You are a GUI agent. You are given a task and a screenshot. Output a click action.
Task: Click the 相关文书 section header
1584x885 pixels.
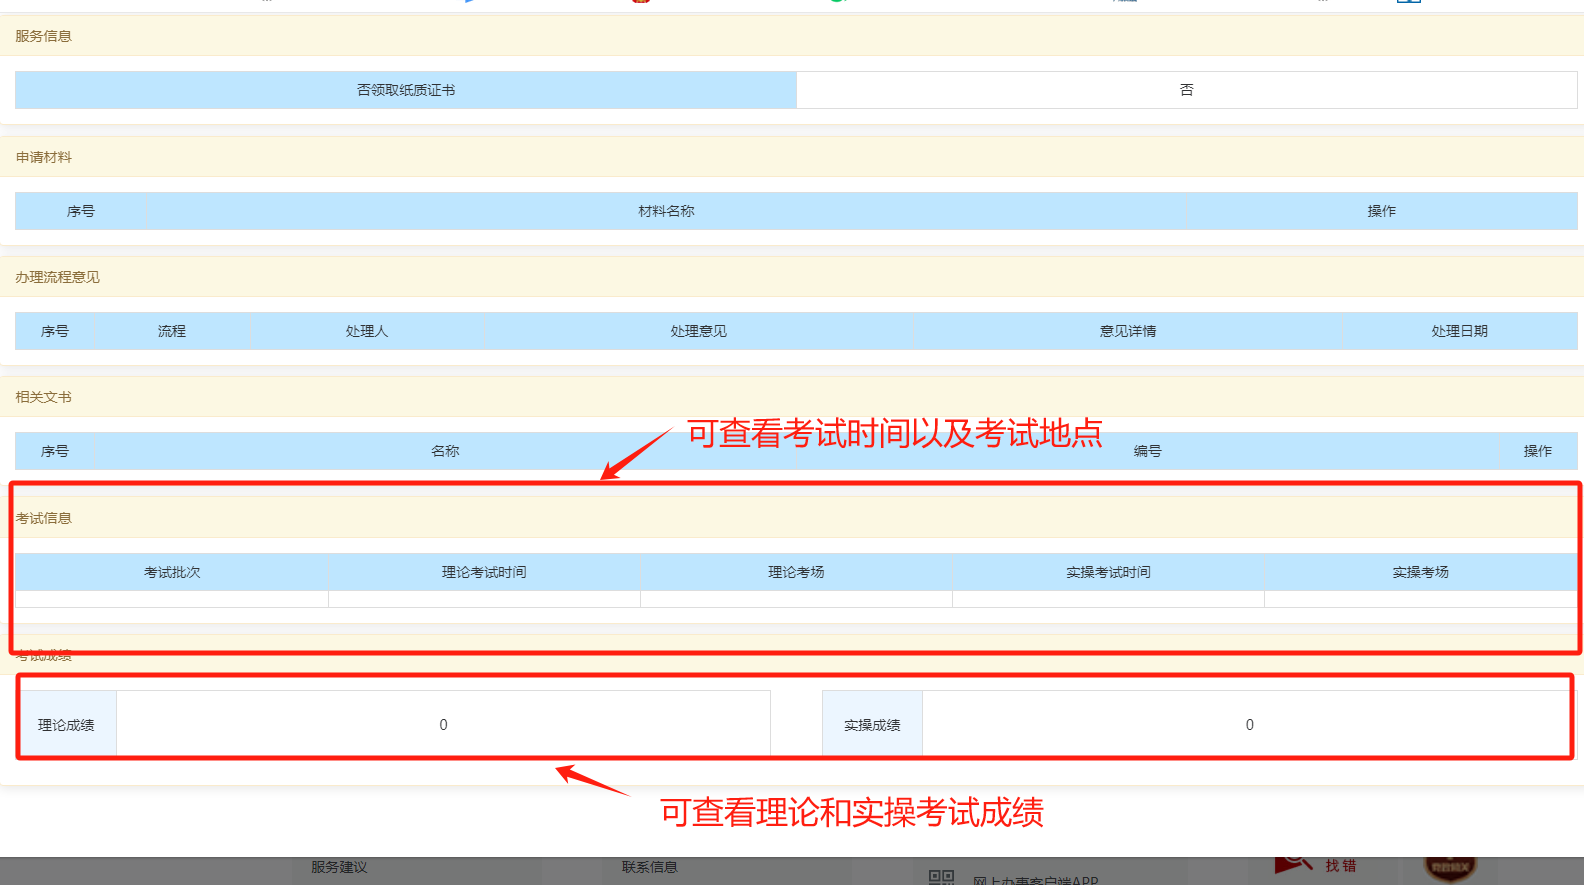[43, 397]
